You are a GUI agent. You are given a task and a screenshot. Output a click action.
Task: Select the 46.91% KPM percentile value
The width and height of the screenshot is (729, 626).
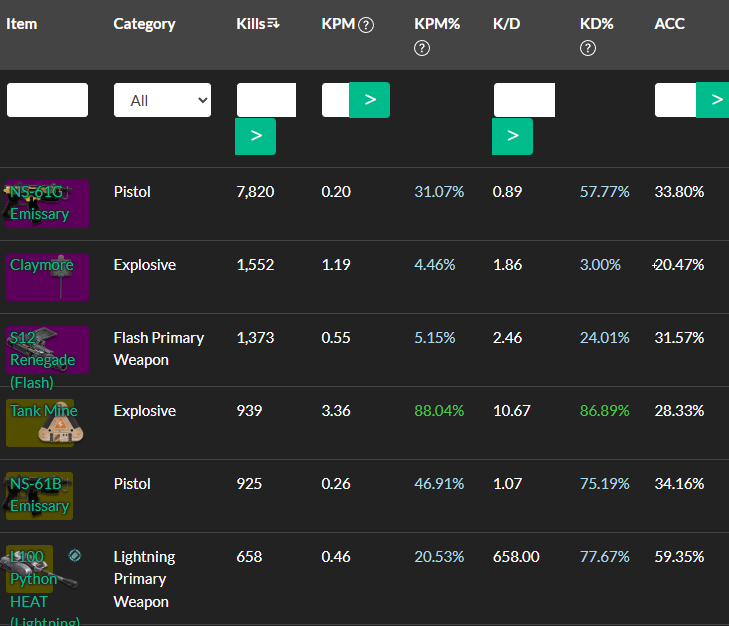(x=439, y=484)
